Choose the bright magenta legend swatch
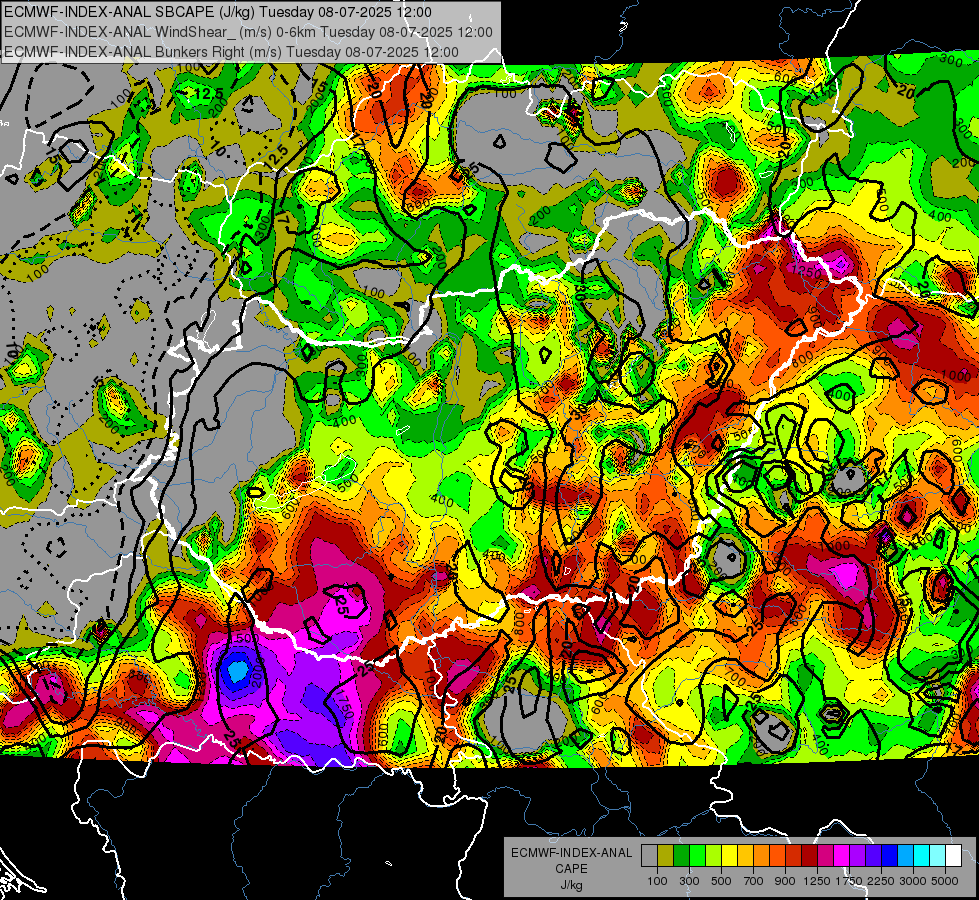The width and height of the screenshot is (979, 900). [x=841, y=855]
